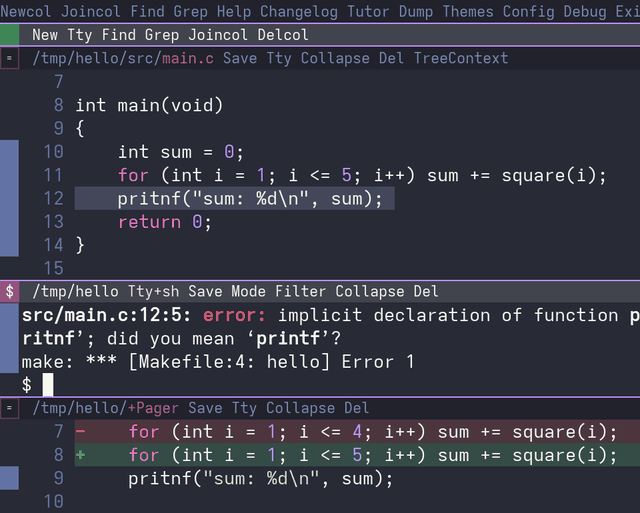This screenshot has width=640, height=513.
Task: Click Grep in the column tag
Action: [x=162, y=35]
